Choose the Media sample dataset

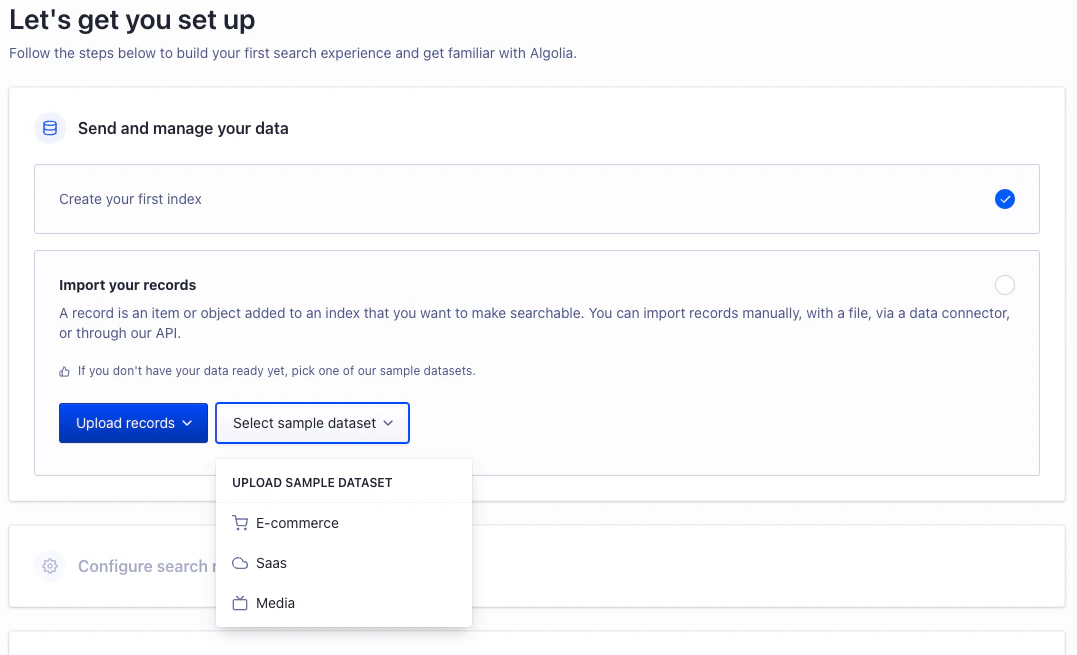[x=344, y=604]
